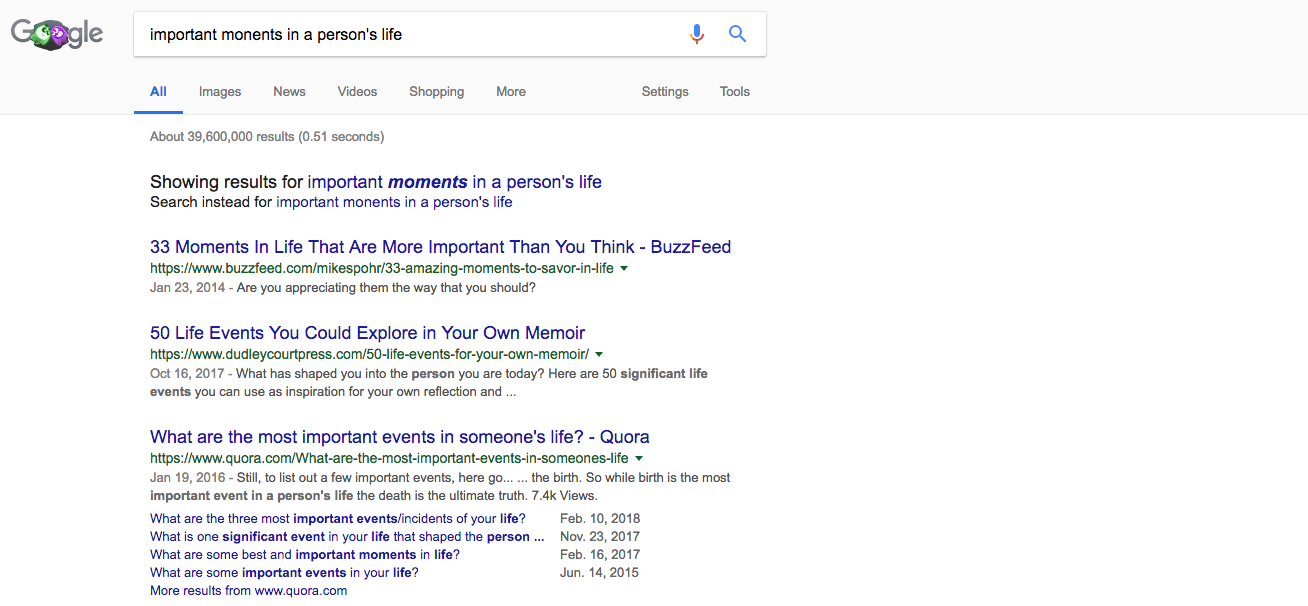Click corrected query 'important moments in a person's life'
Screen dimensions: 1308x606
point(455,182)
